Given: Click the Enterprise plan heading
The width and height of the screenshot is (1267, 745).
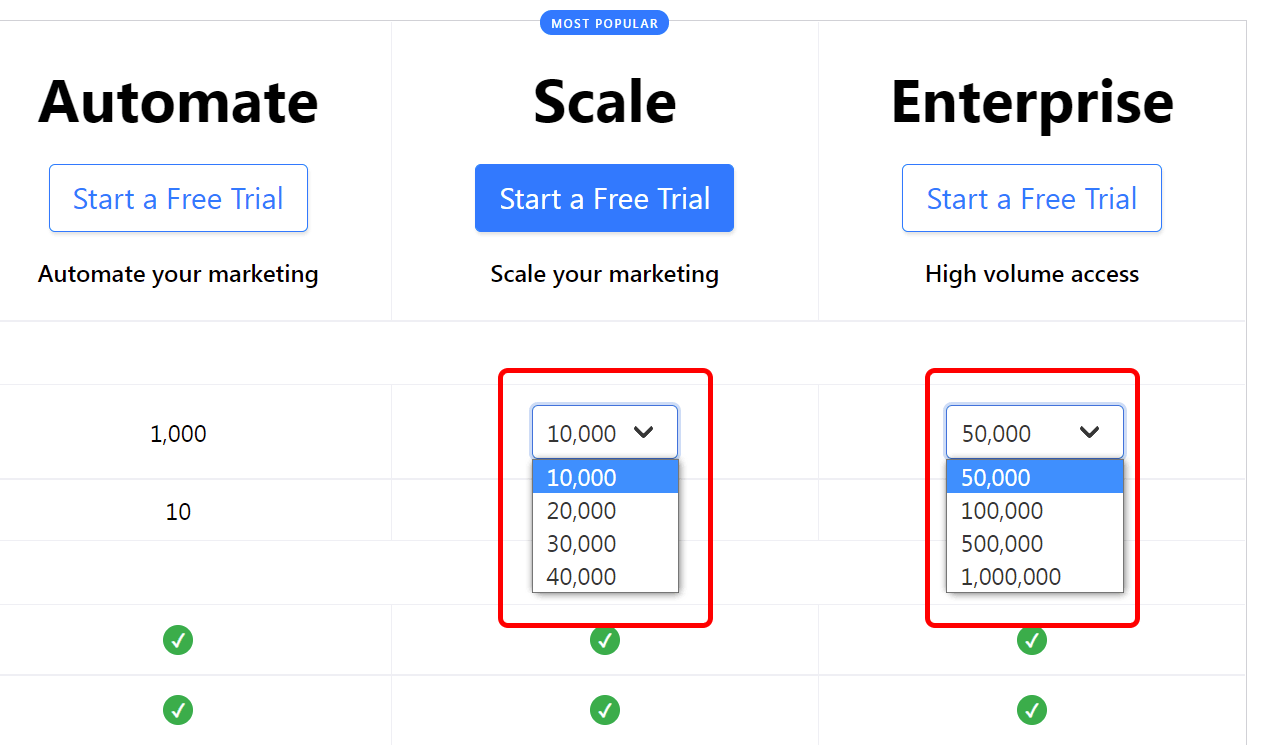Looking at the screenshot, I should click(x=1031, y=101).
